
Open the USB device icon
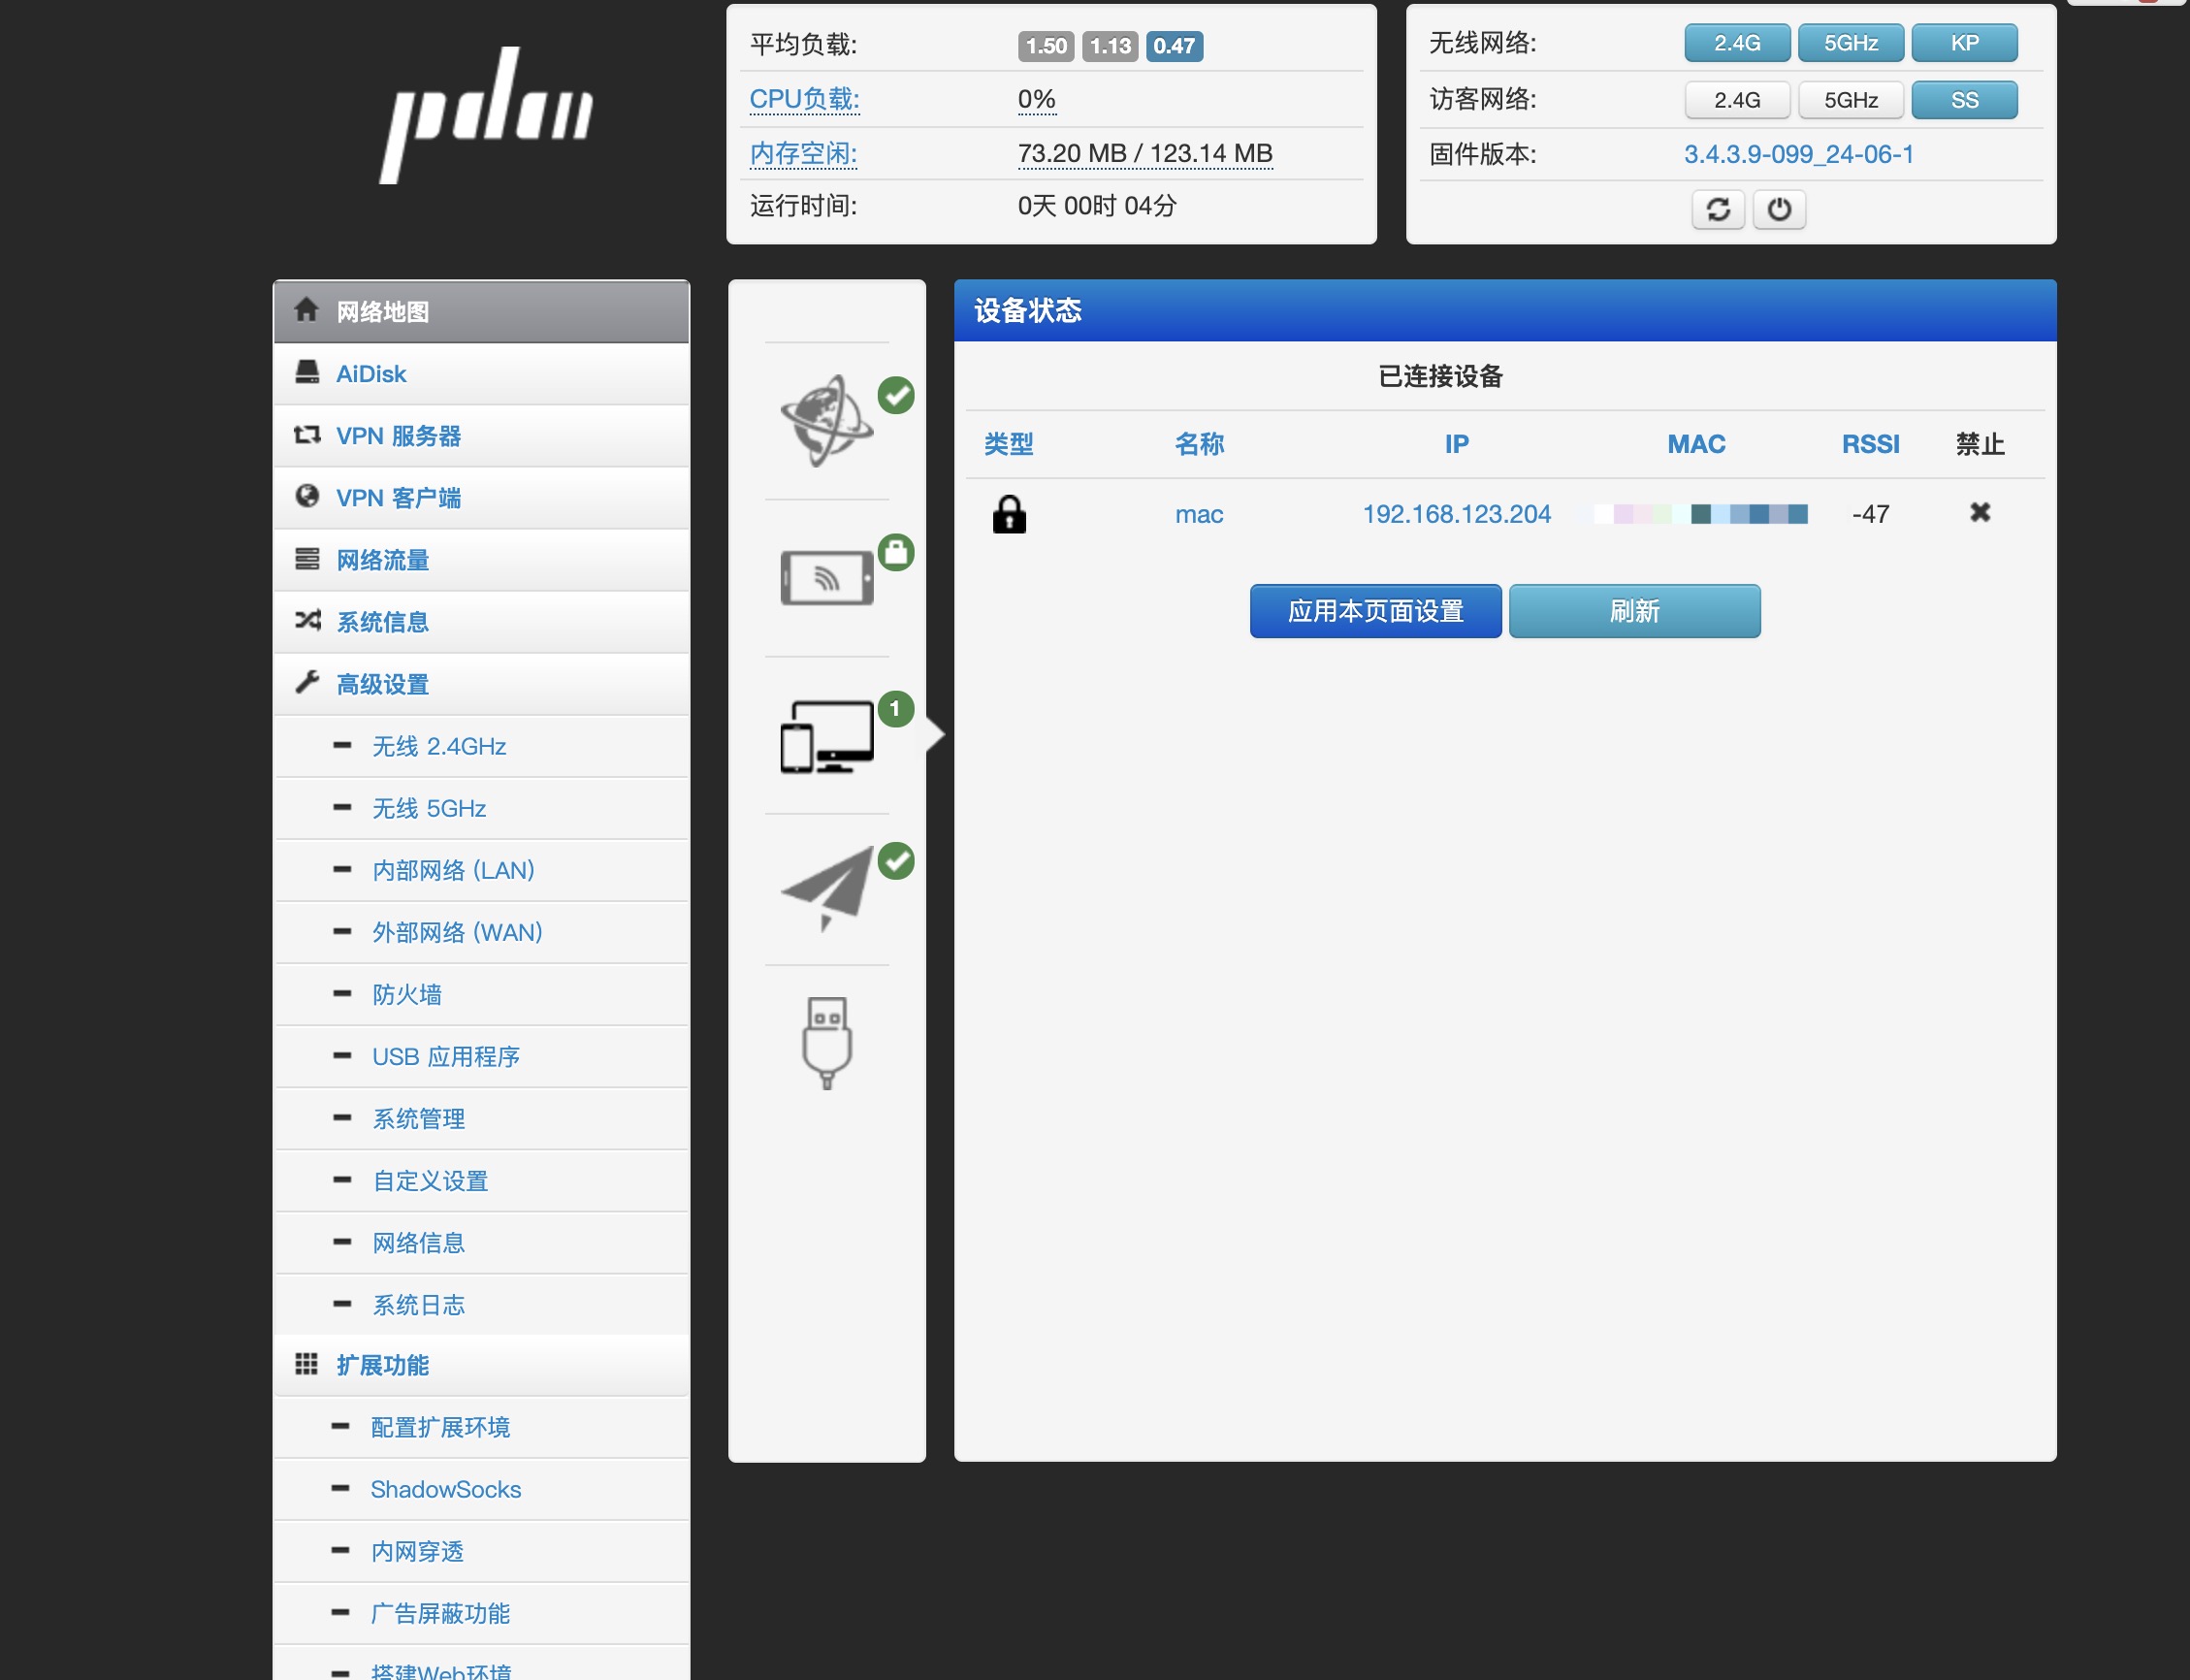click(x=826, y=1042)
